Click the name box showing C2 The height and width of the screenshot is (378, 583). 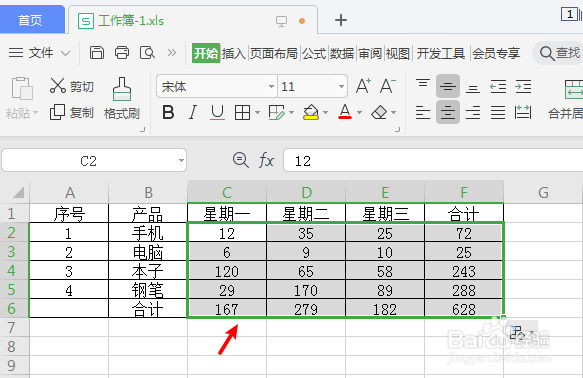tap(88, 161)
